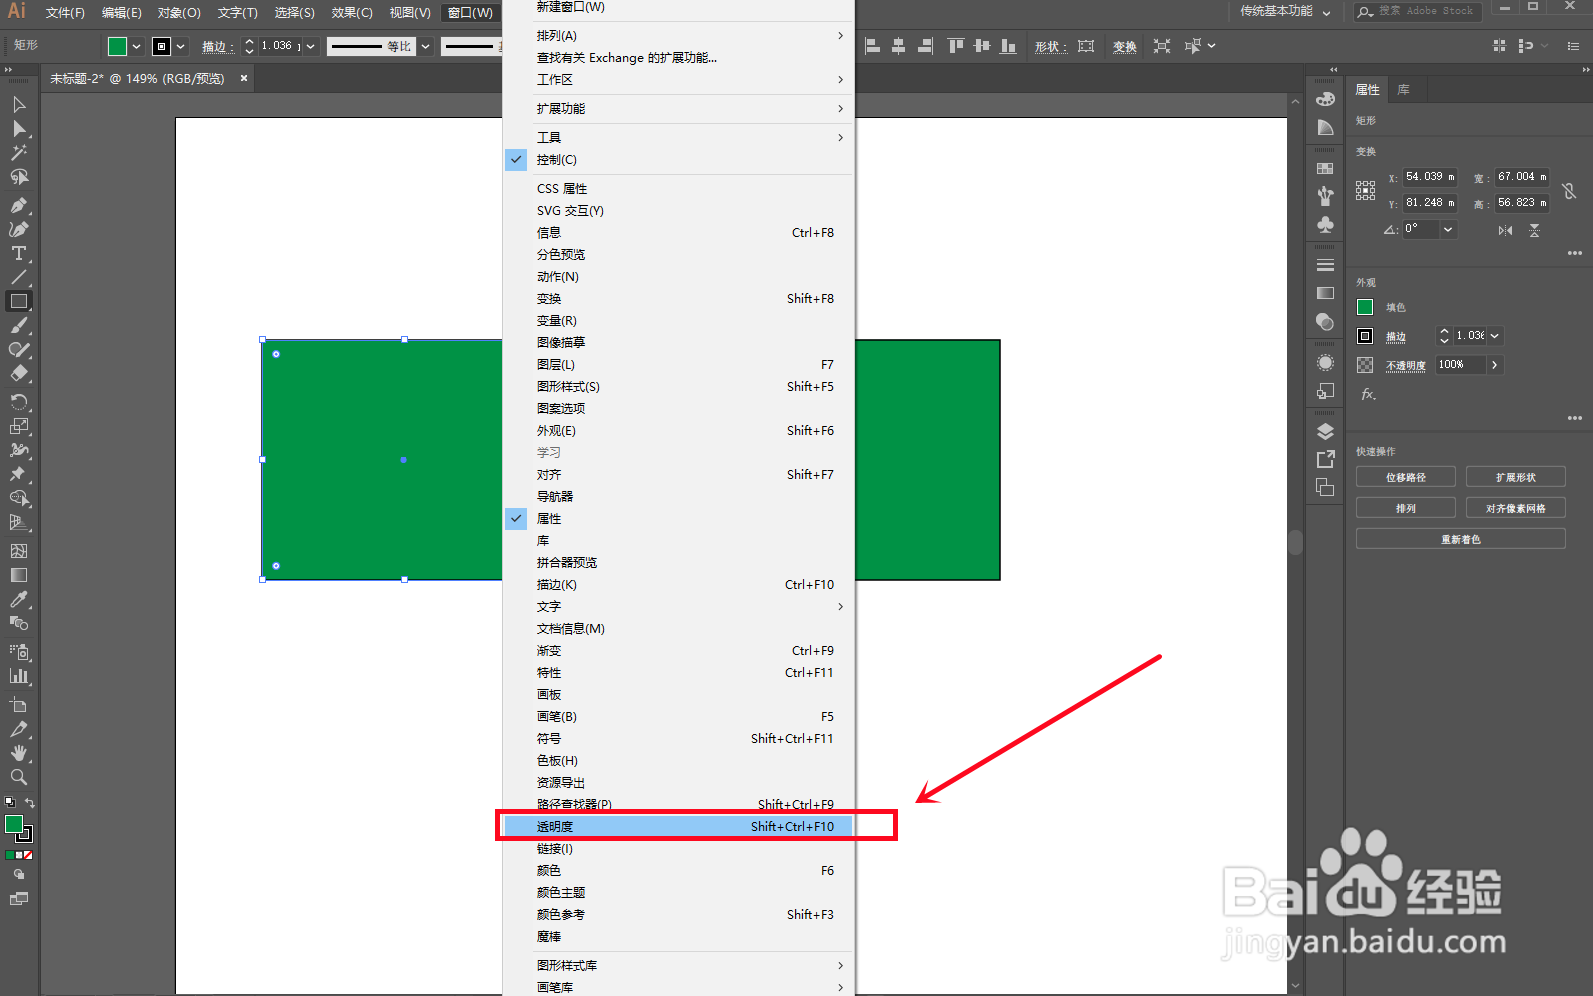Open fill color dropdown in control bar

[x=136, y=46]
